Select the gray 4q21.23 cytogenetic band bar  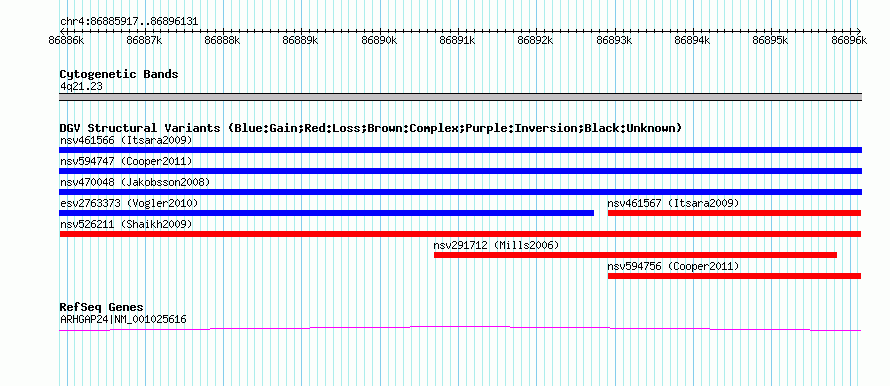pos(460,97)
